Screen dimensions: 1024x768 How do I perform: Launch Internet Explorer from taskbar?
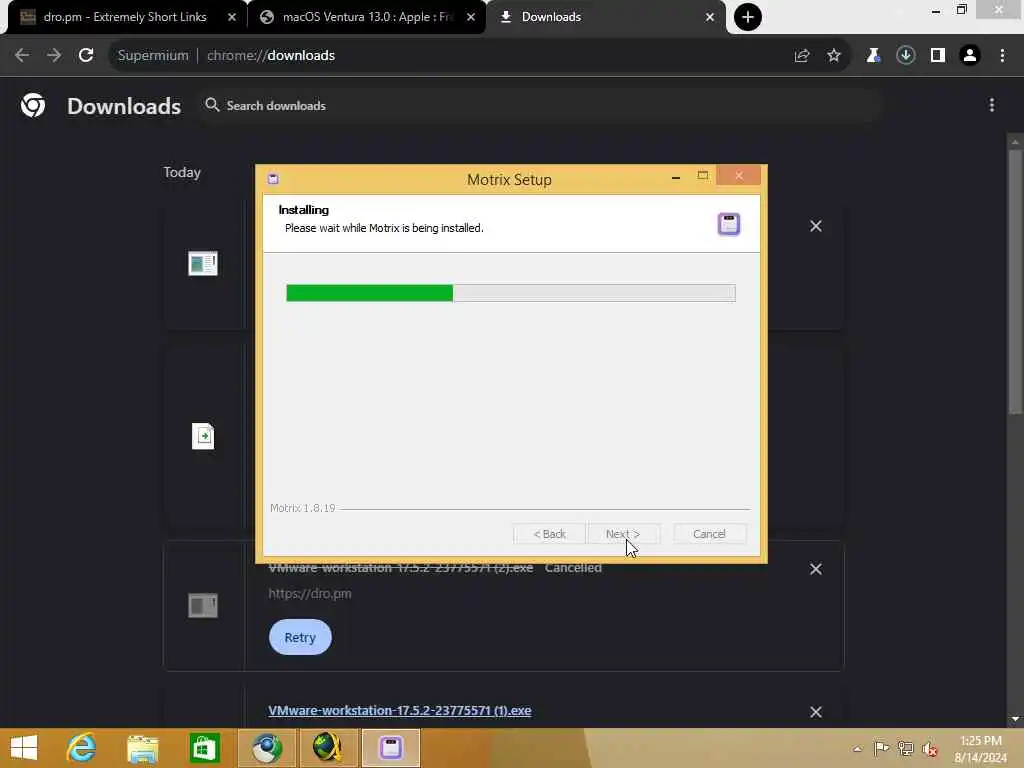coord(82,748)
